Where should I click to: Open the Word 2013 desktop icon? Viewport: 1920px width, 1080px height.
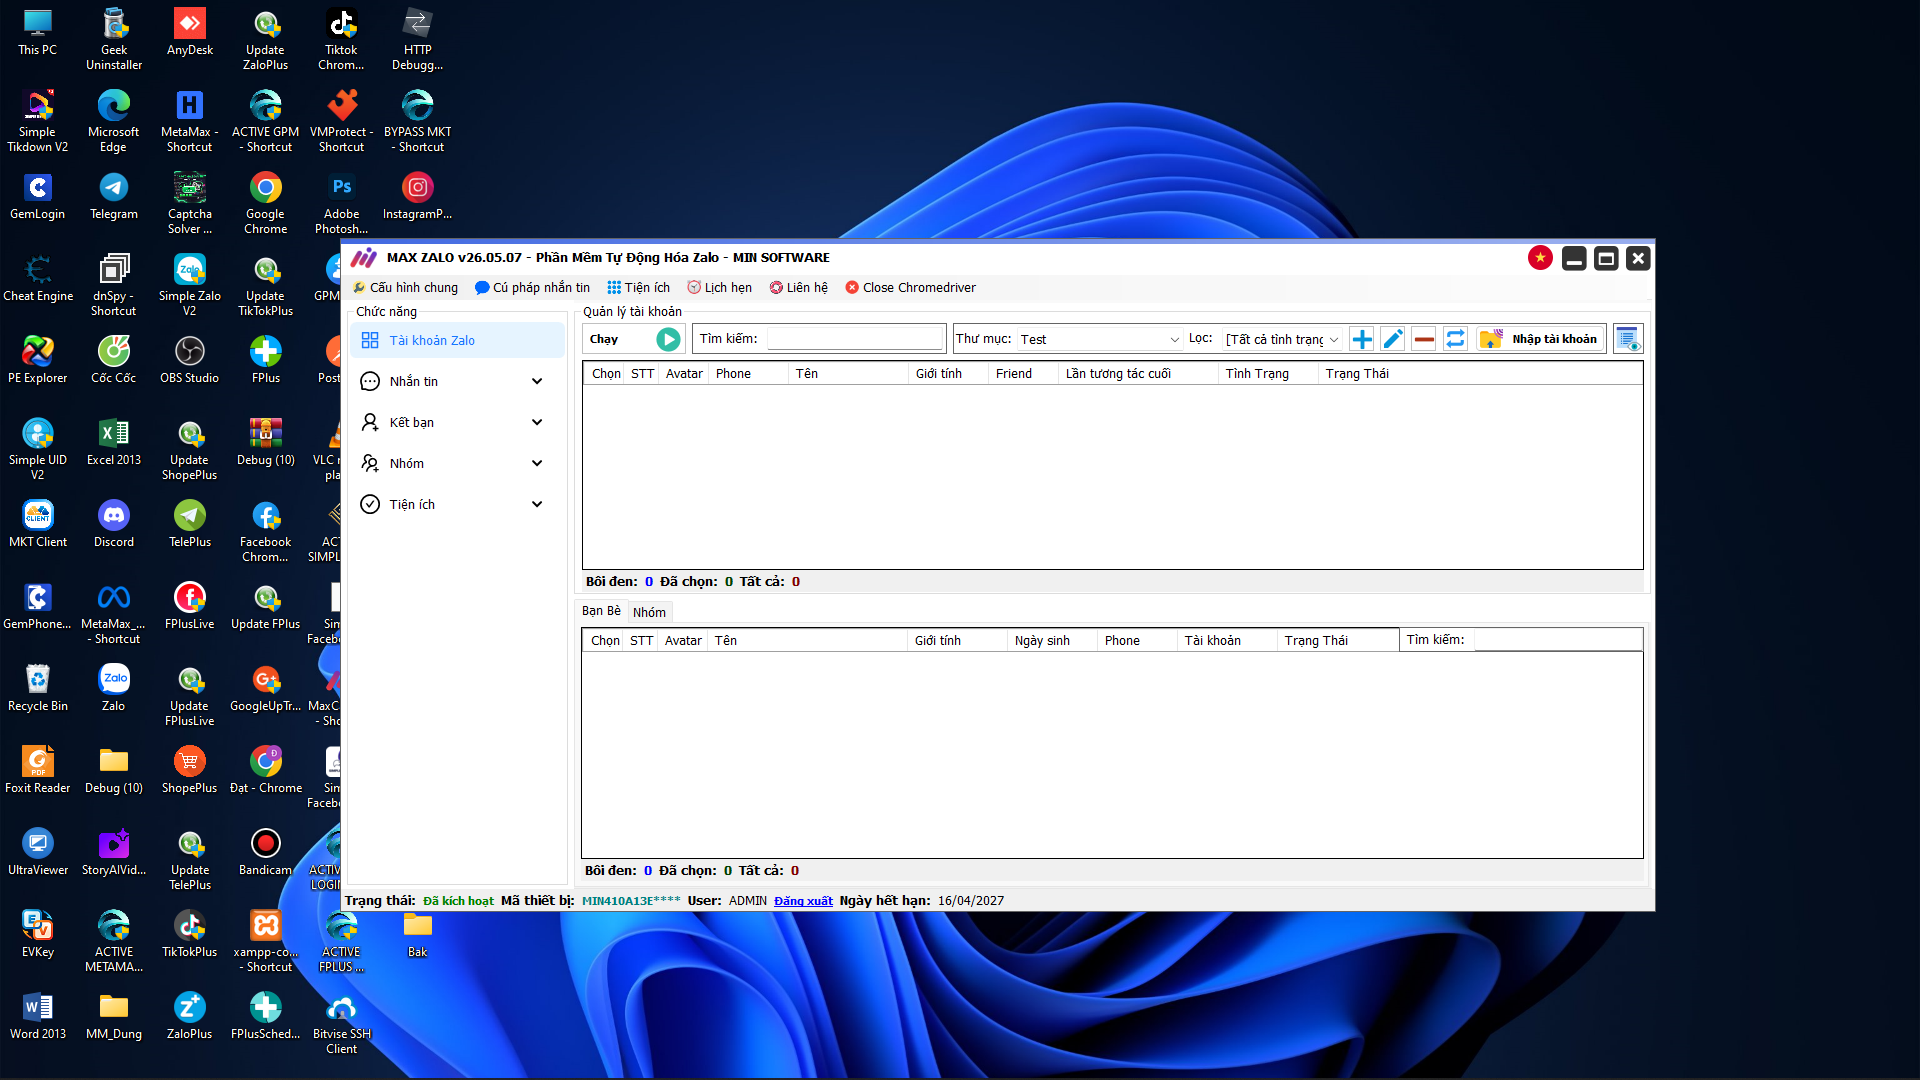click(38, 1016)
